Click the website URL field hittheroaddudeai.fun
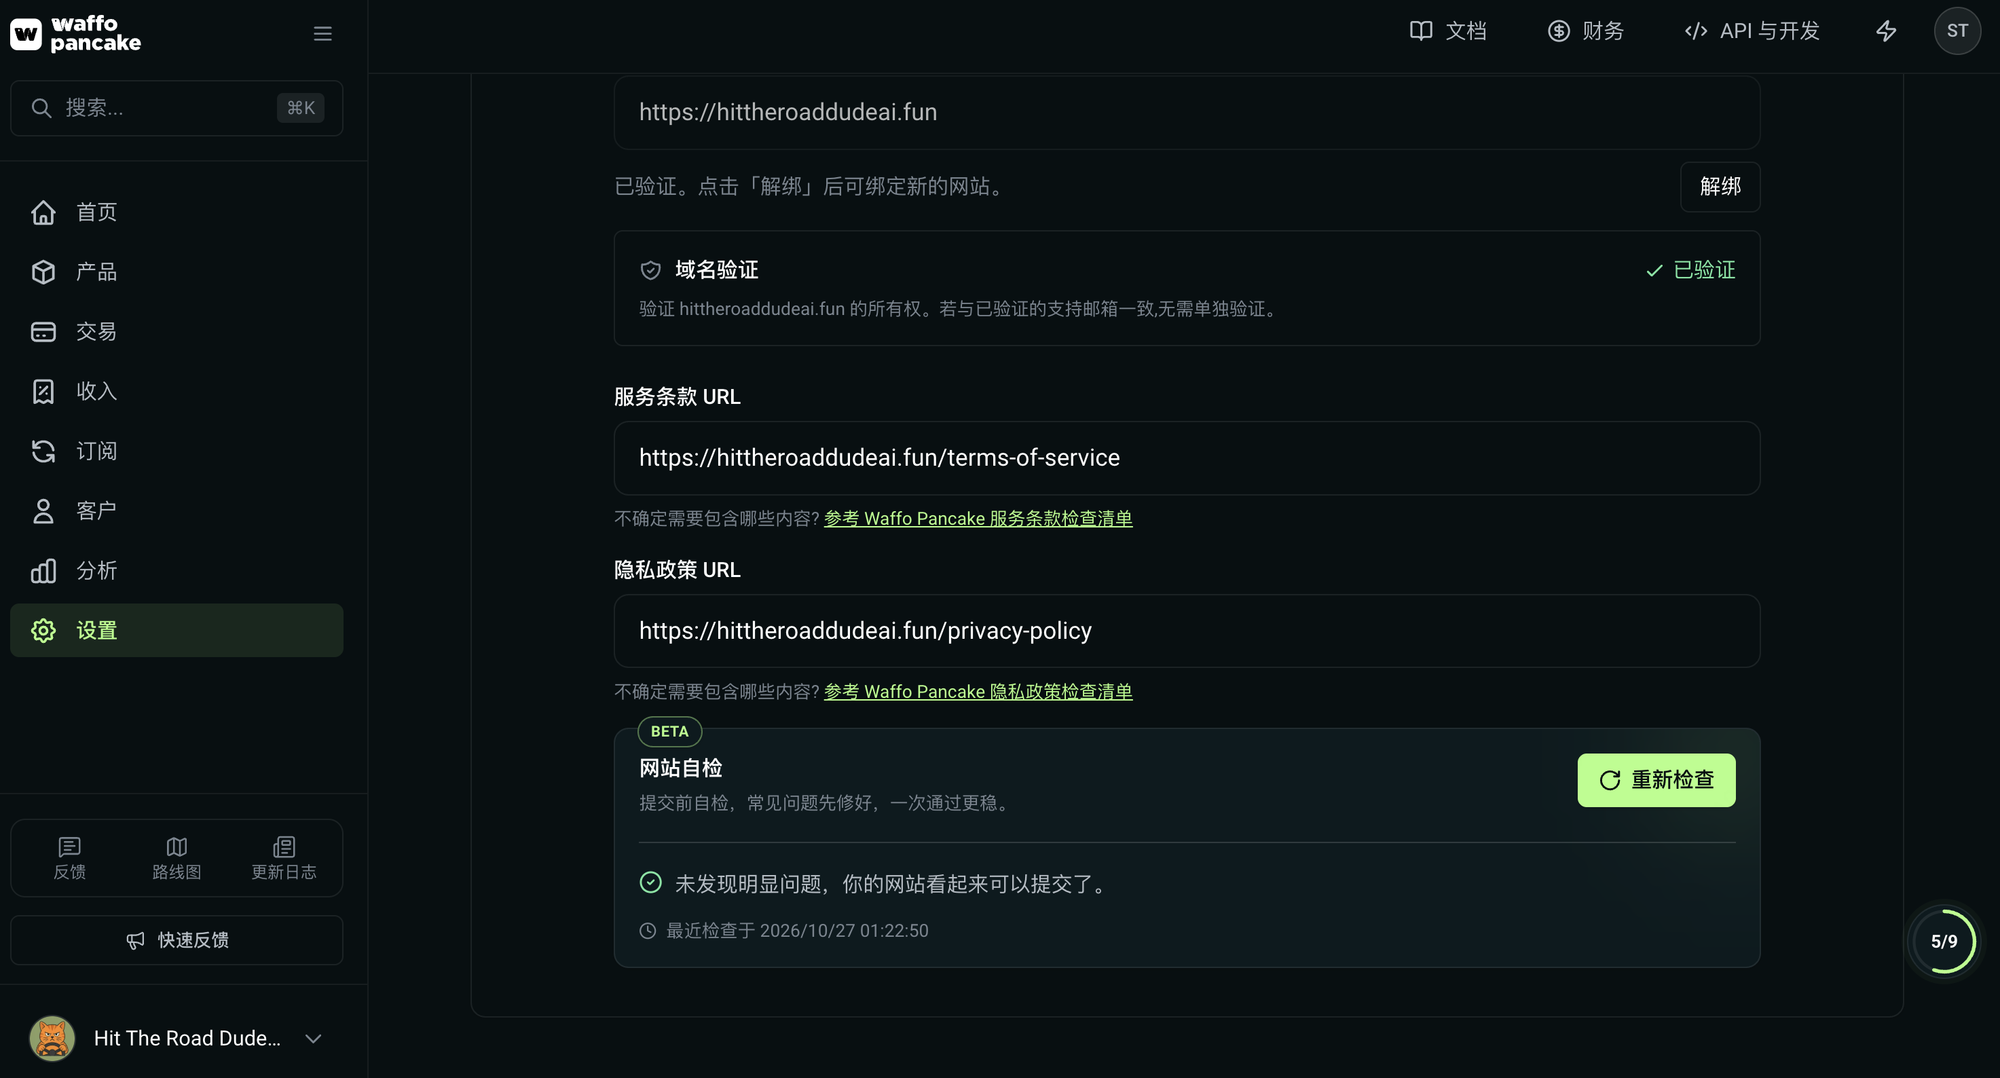The height and width of the screenshot is (1078, 2000). 1187,112
